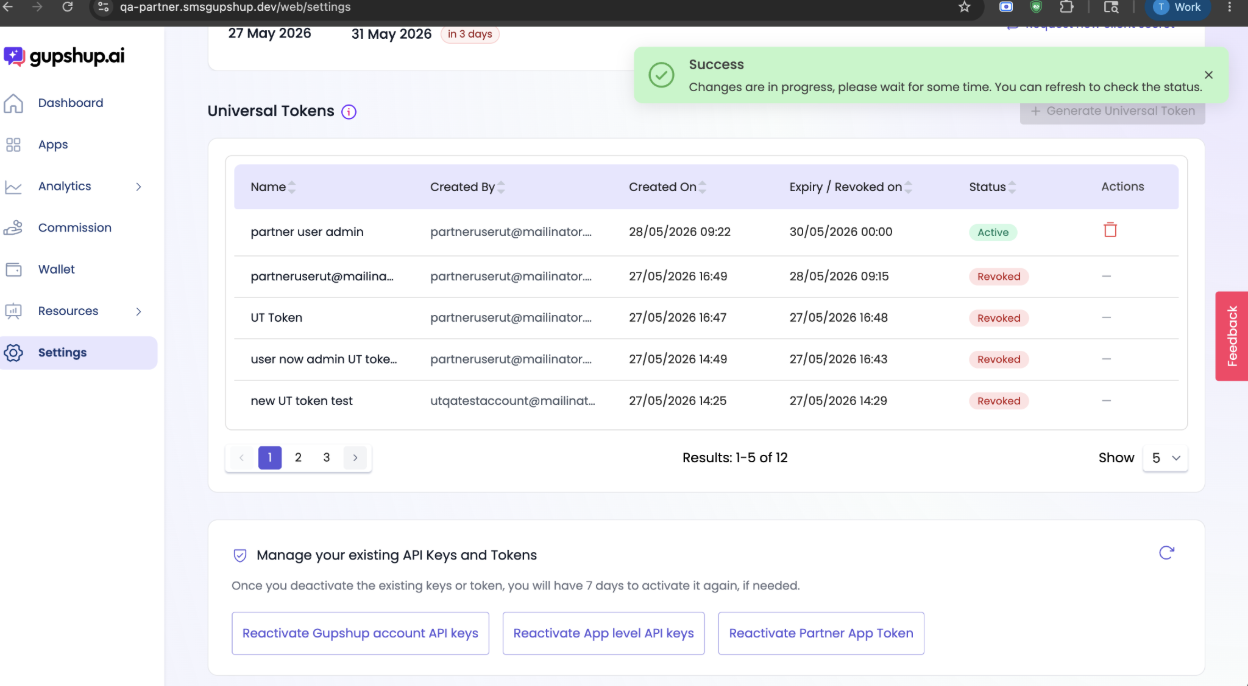
Task: Click the site info icon in address bar
Action: click(x=102, y=7)
